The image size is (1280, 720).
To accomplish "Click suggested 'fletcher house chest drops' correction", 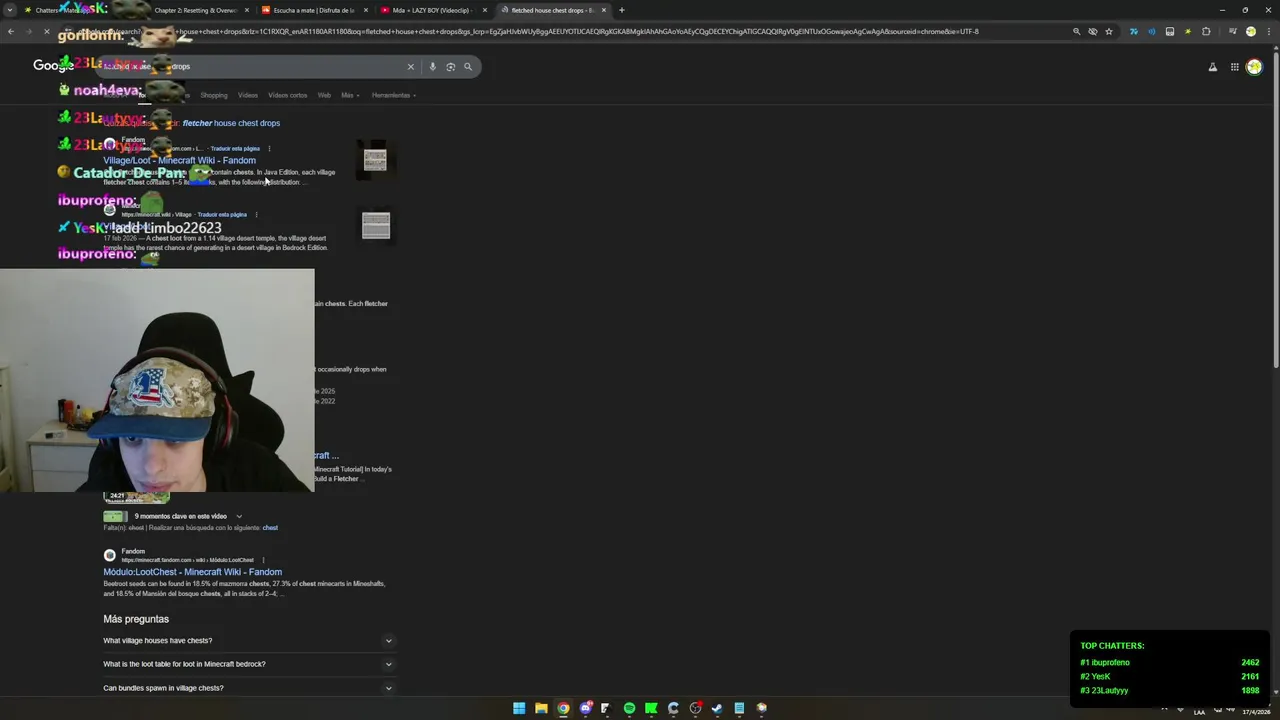I will point(231,123).
